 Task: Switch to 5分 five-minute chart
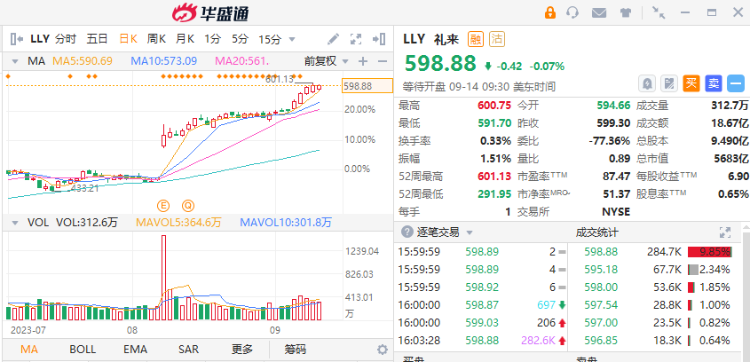(x=240, y=39)
